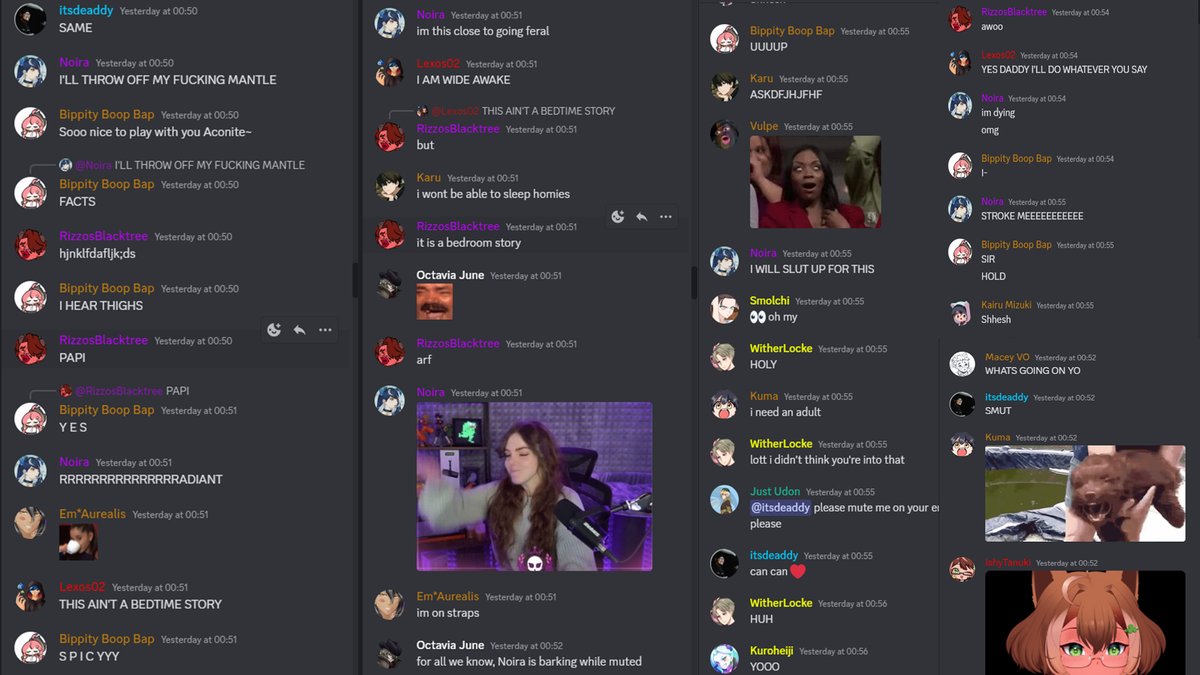Screen dimensions: 1200x675
Task: Click Macey VO's profile avatar
Action: tap(962, 364)
